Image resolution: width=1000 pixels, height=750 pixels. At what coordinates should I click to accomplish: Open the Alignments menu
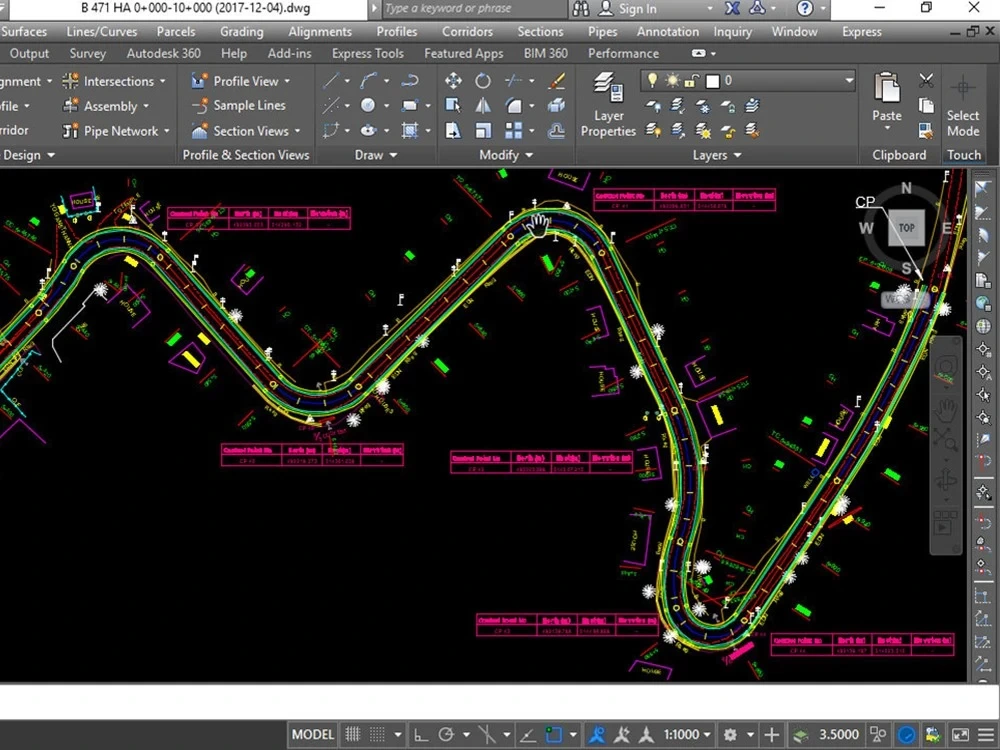click(320, 31)
